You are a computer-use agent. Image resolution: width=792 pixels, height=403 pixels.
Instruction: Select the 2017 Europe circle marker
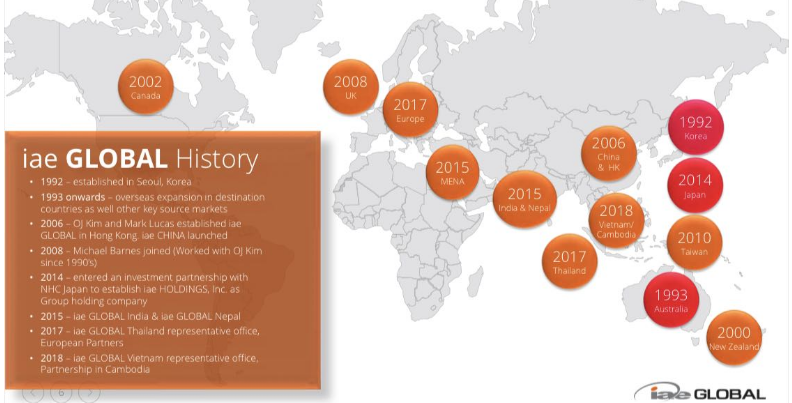point(410,110)
